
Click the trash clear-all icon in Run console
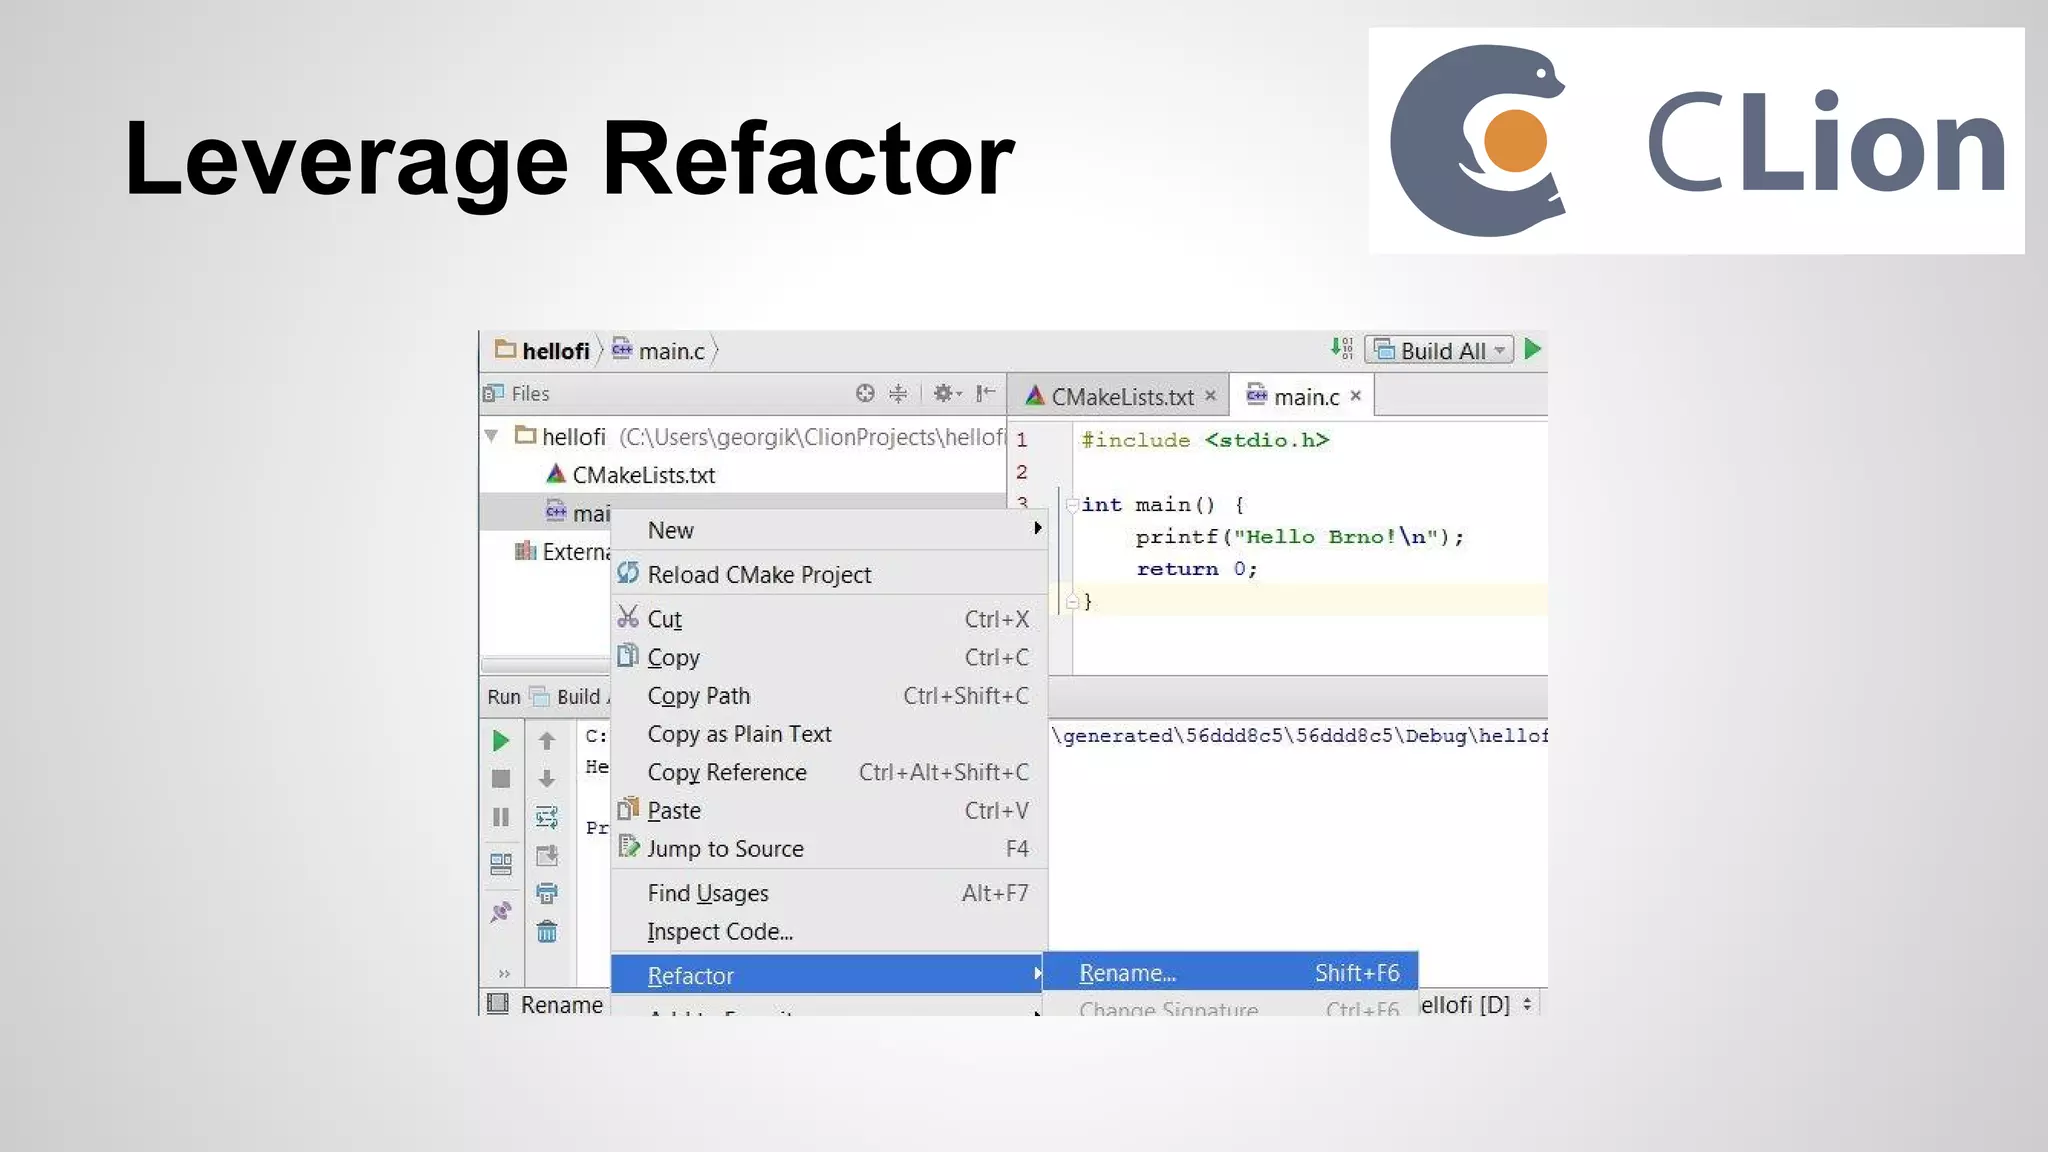tap(547, 932)
